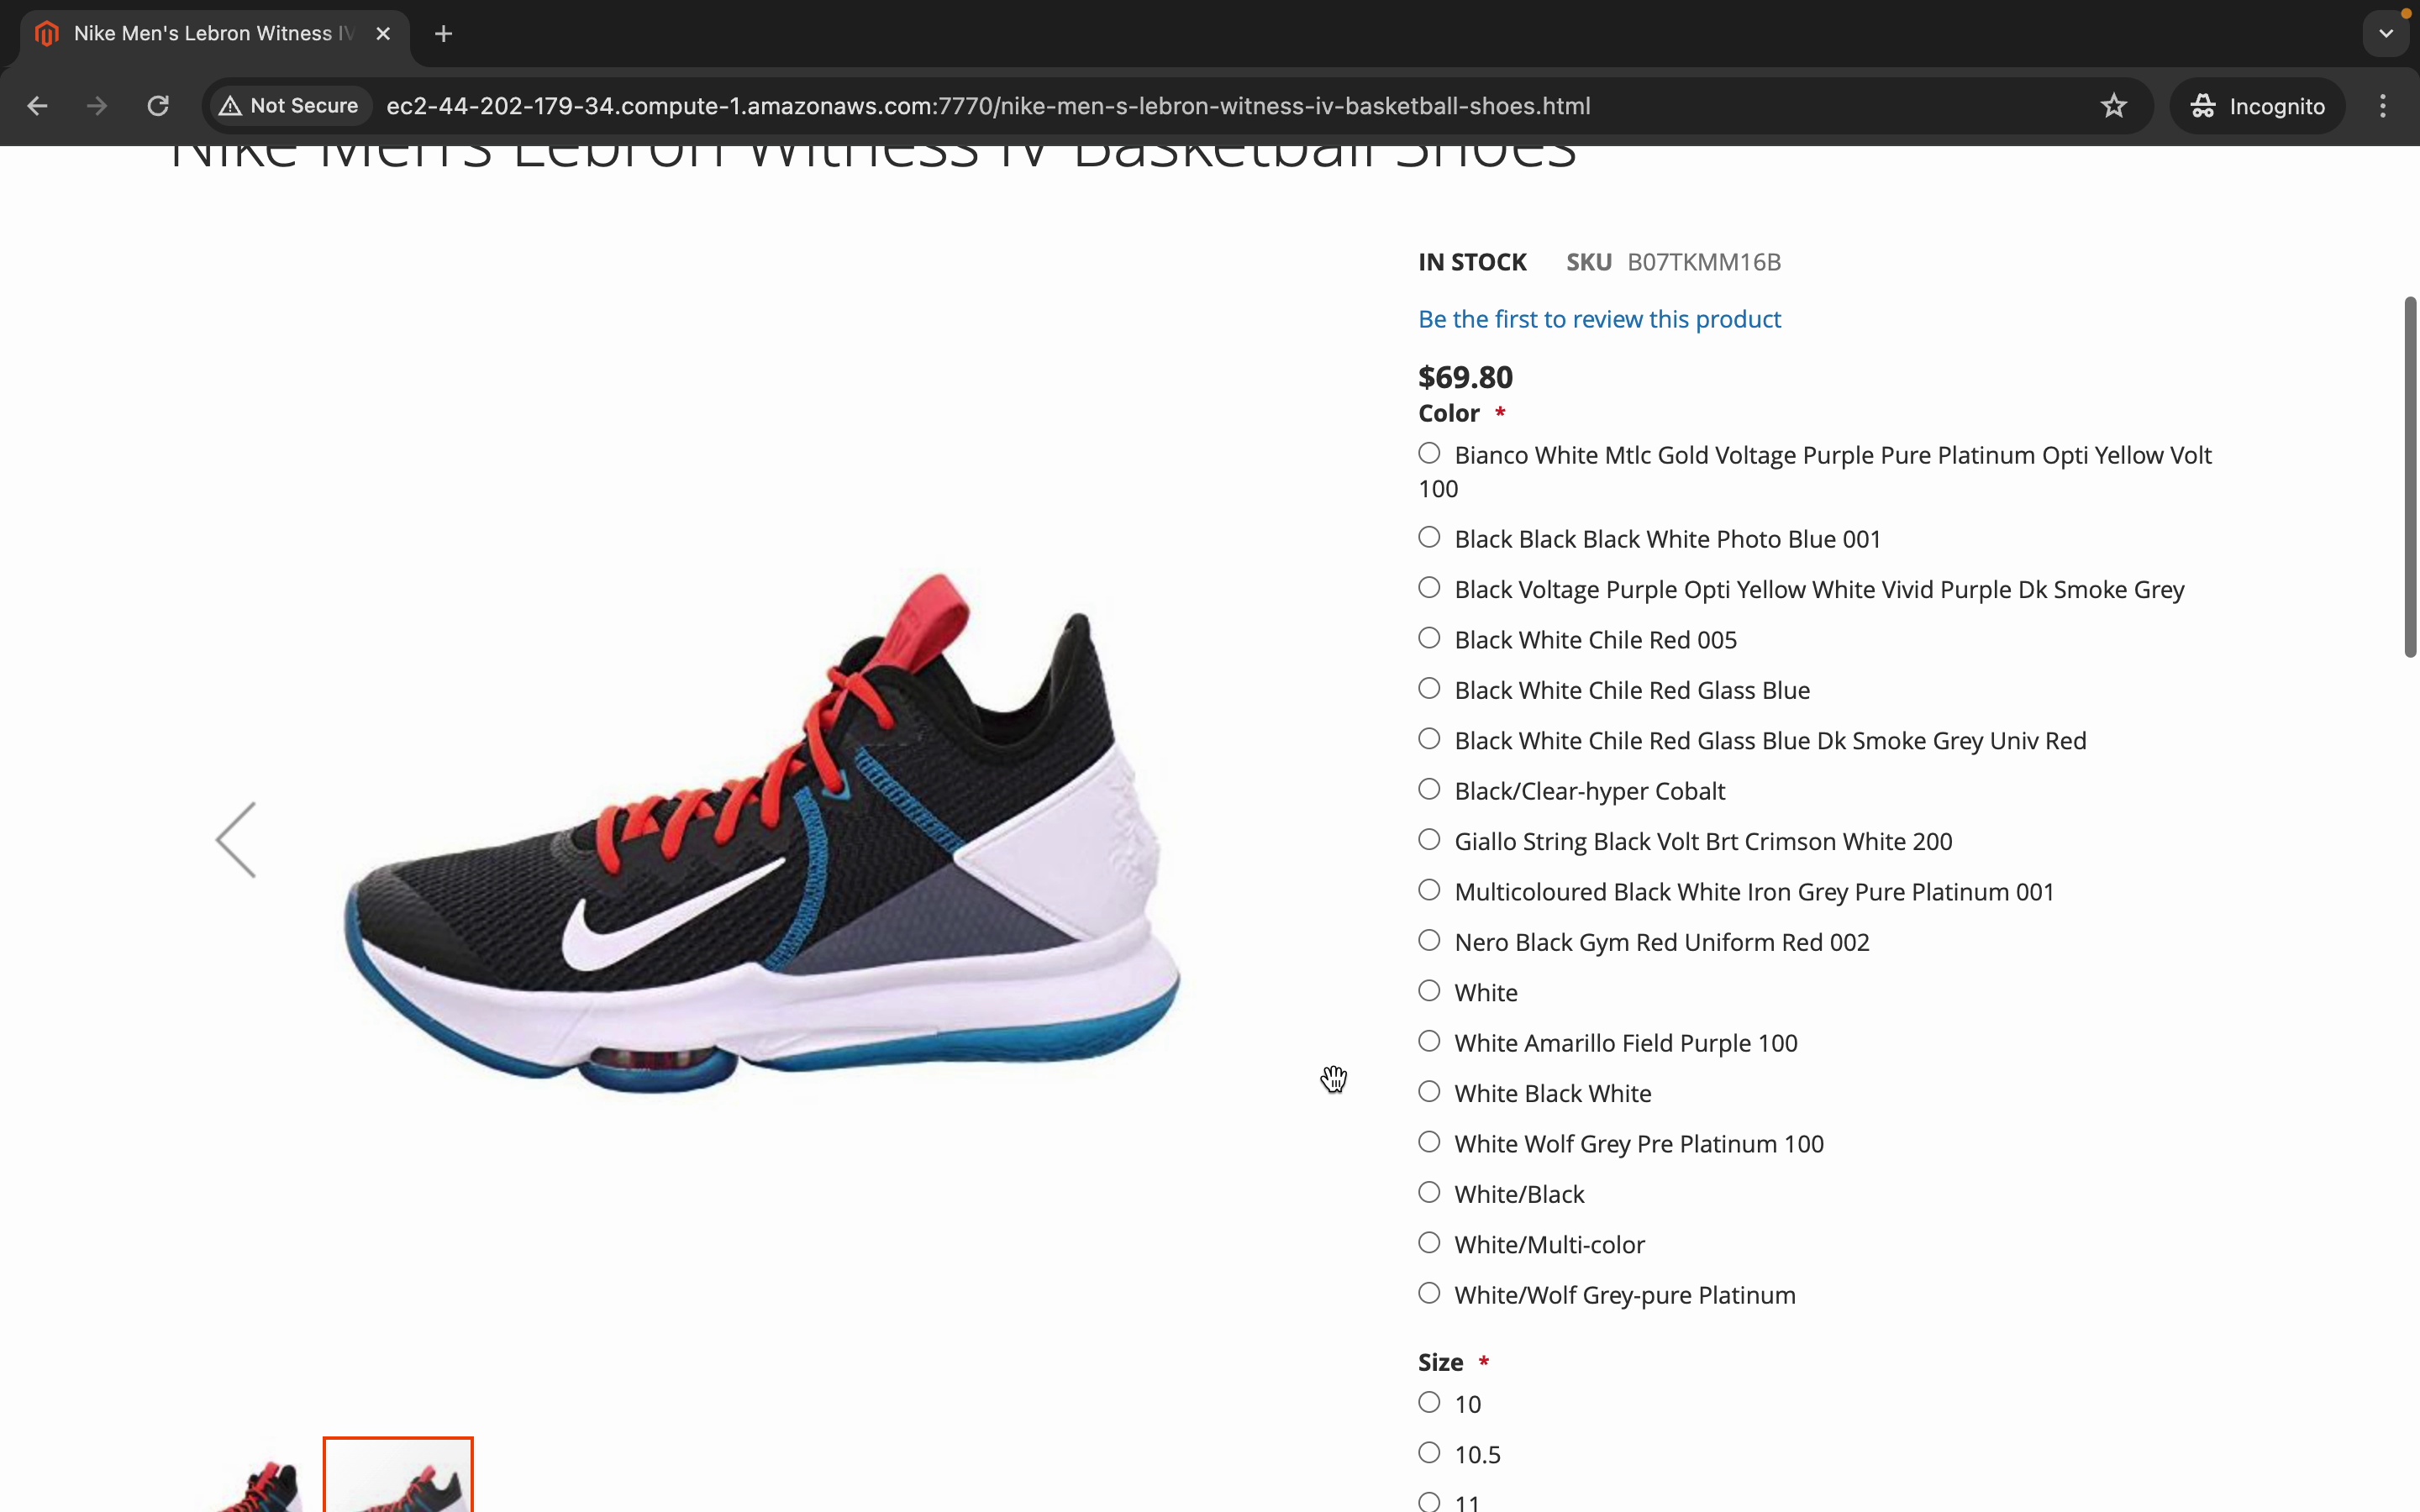Click the browser back arrow

point(37,106)
